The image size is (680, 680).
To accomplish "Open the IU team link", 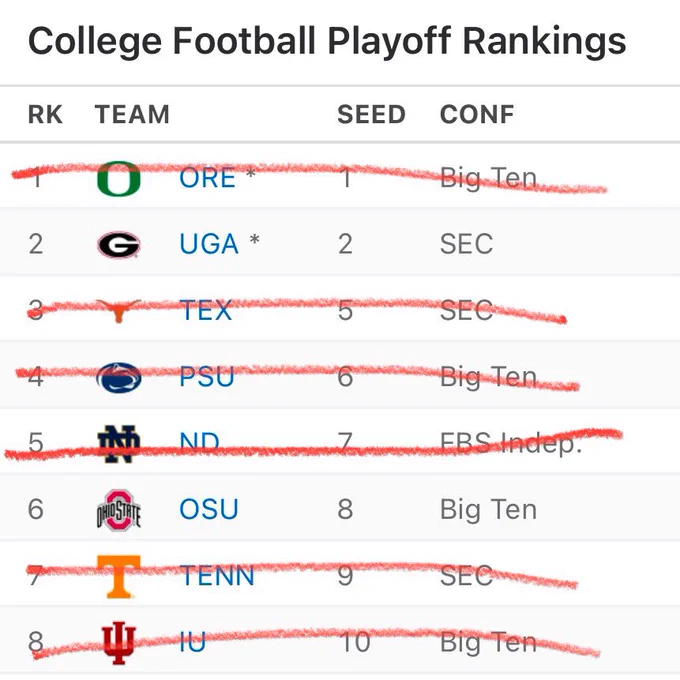I will click(193, 642).
